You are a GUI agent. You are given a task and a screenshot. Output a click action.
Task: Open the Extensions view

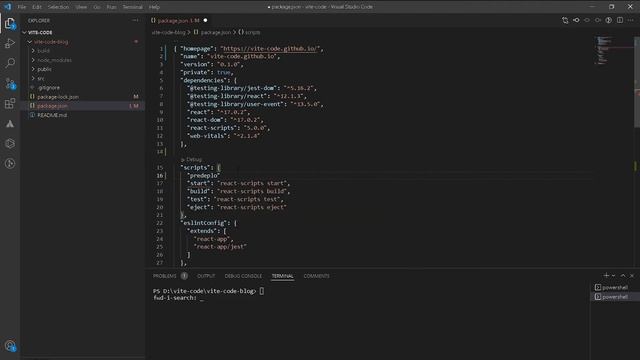click(x=10, y=103)
